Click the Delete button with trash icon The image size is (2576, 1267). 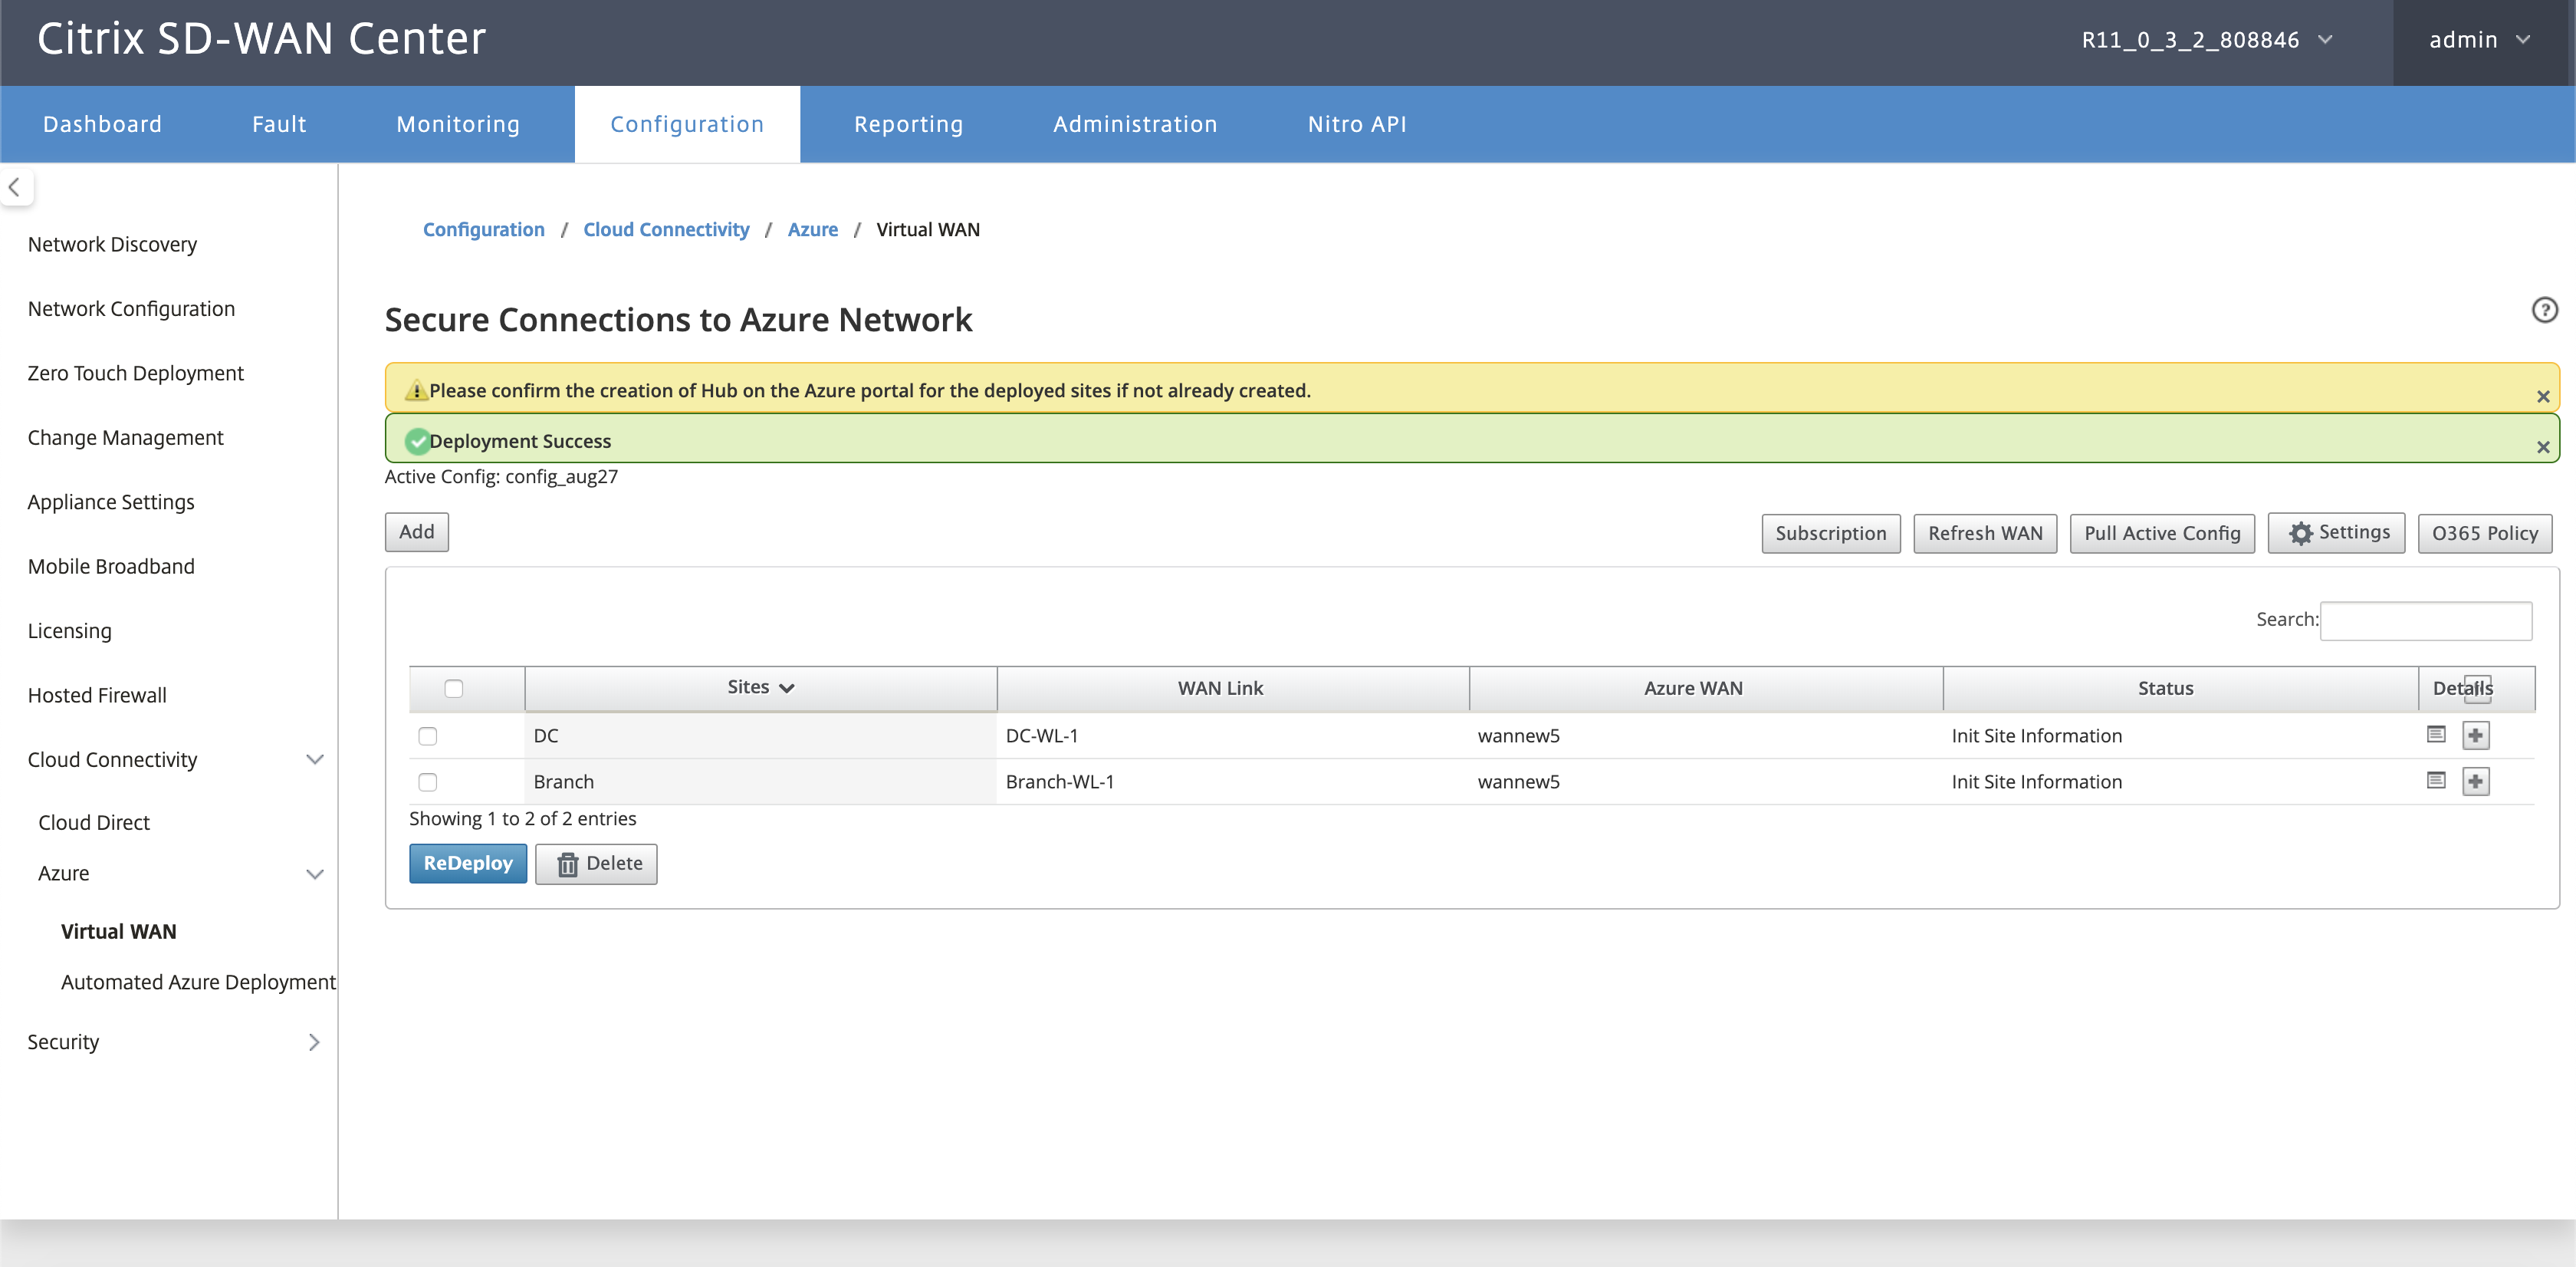click(x=596, y=864)
